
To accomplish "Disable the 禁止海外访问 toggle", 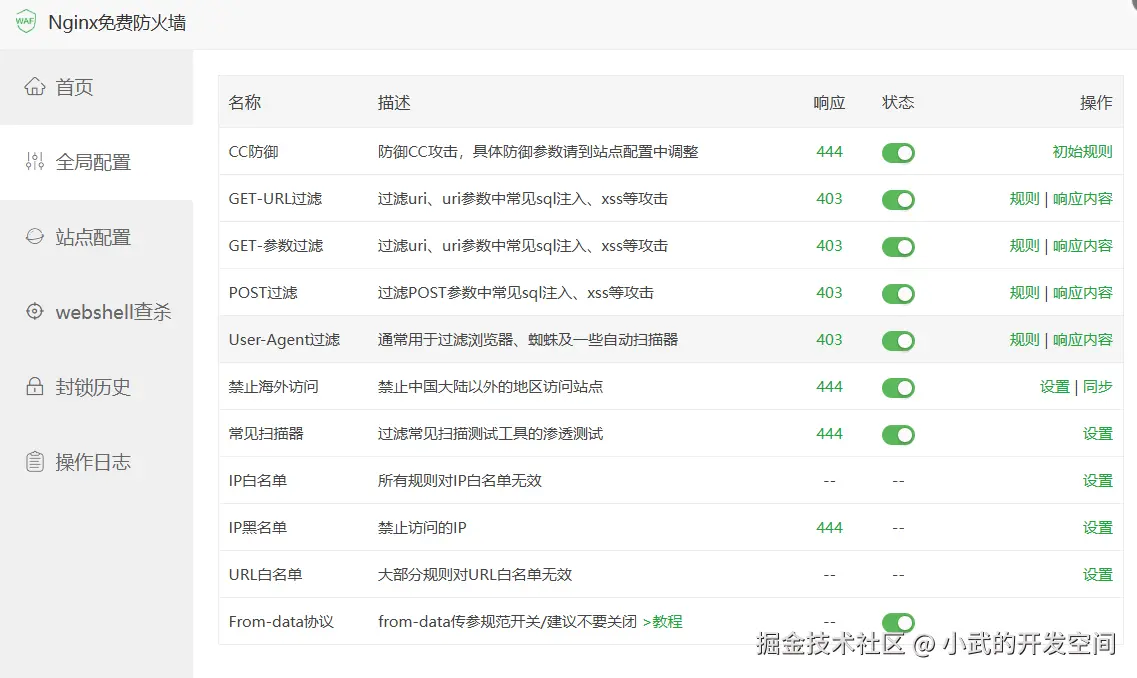I will point(897,387).
